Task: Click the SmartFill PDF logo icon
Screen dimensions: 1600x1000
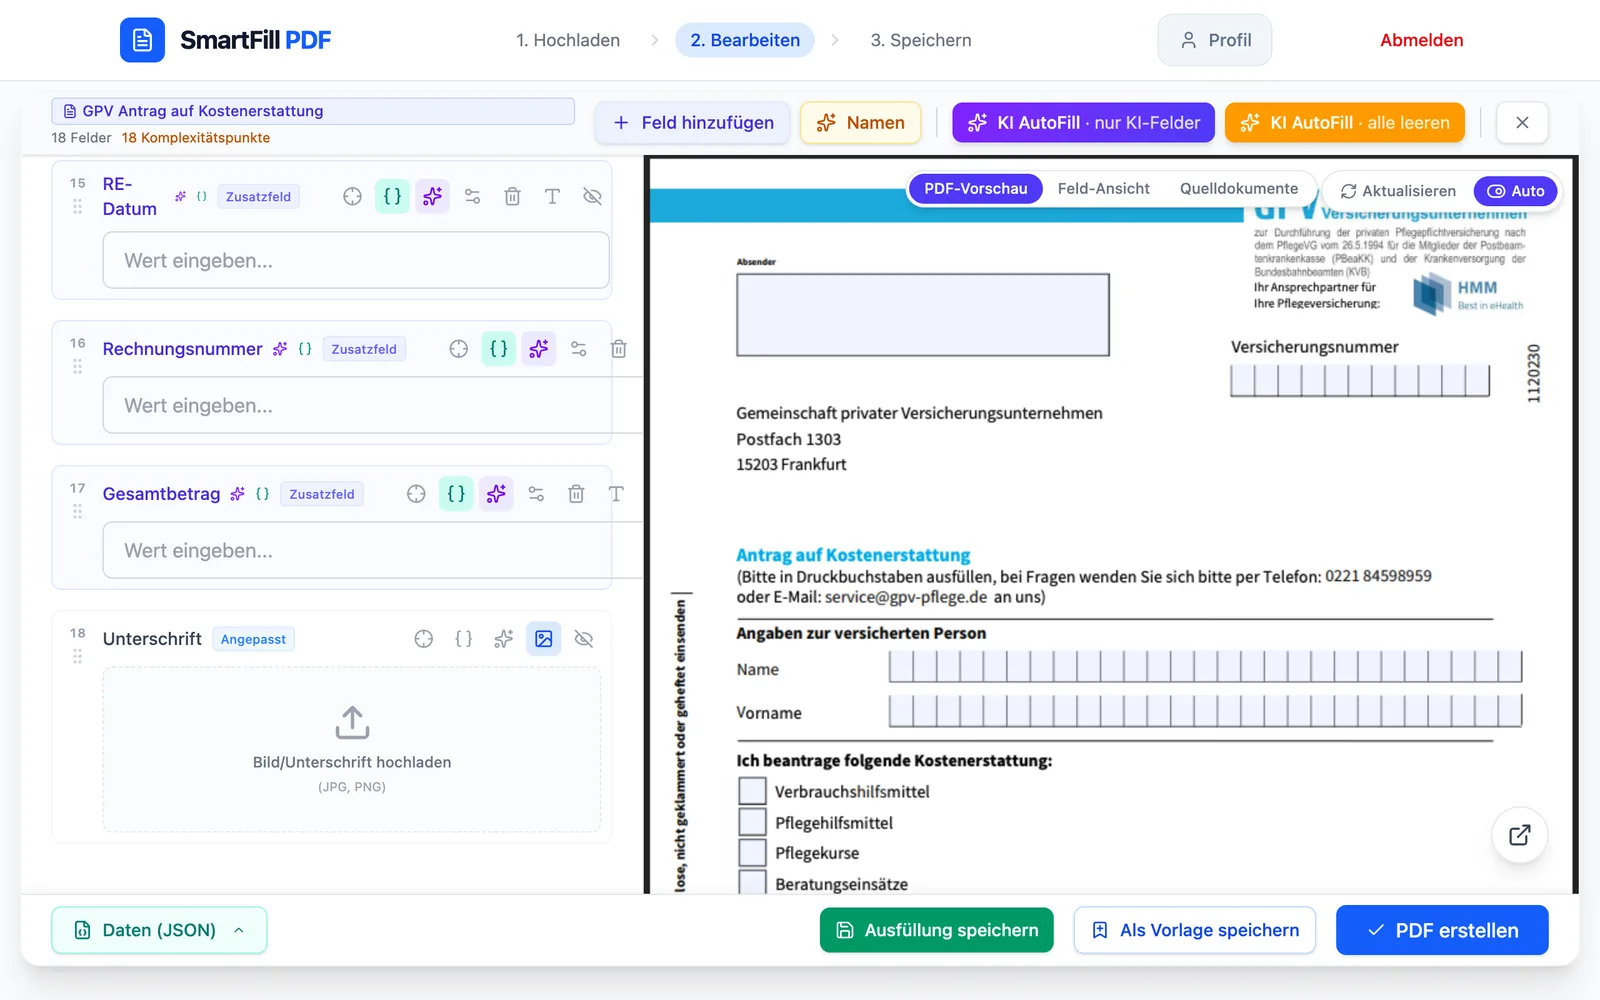Action: point(142,40)
